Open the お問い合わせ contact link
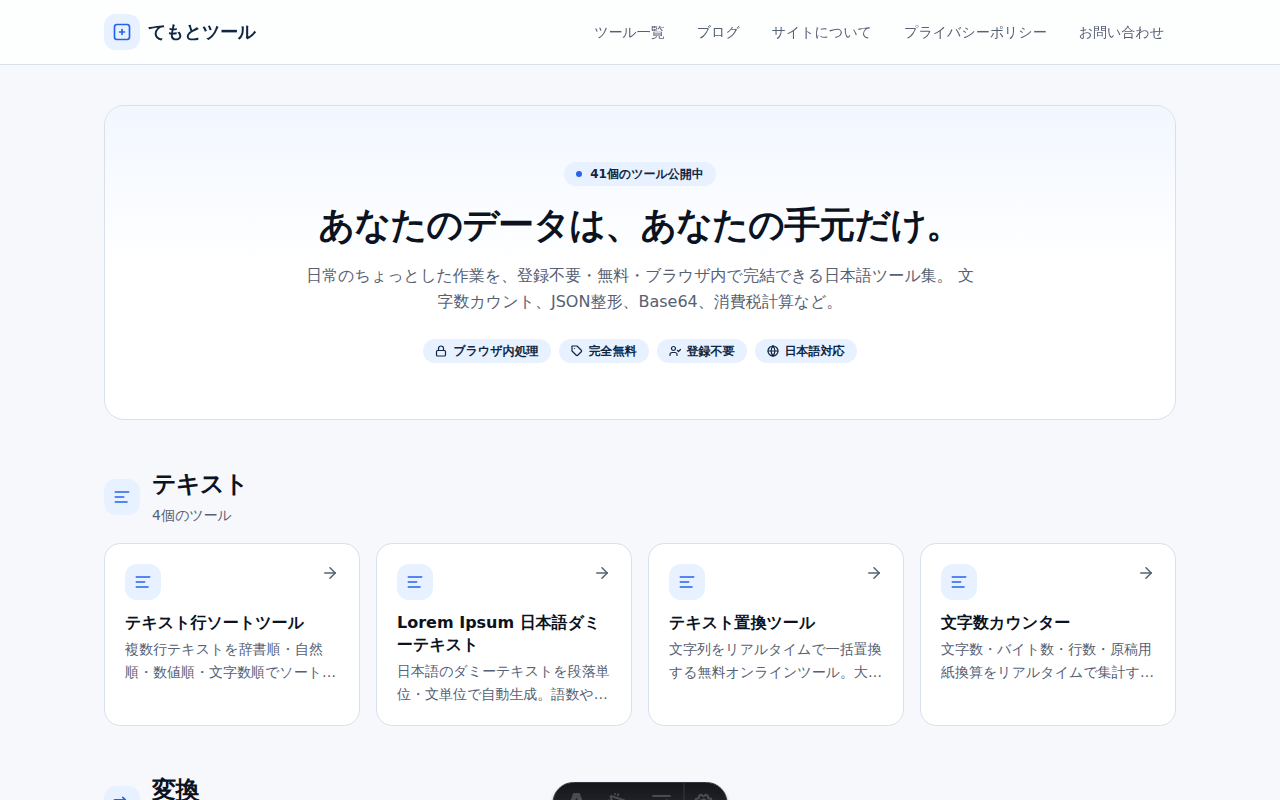Image resolution: width=1280 pixels, height=800 pixels. click(x=1121, y=32)
